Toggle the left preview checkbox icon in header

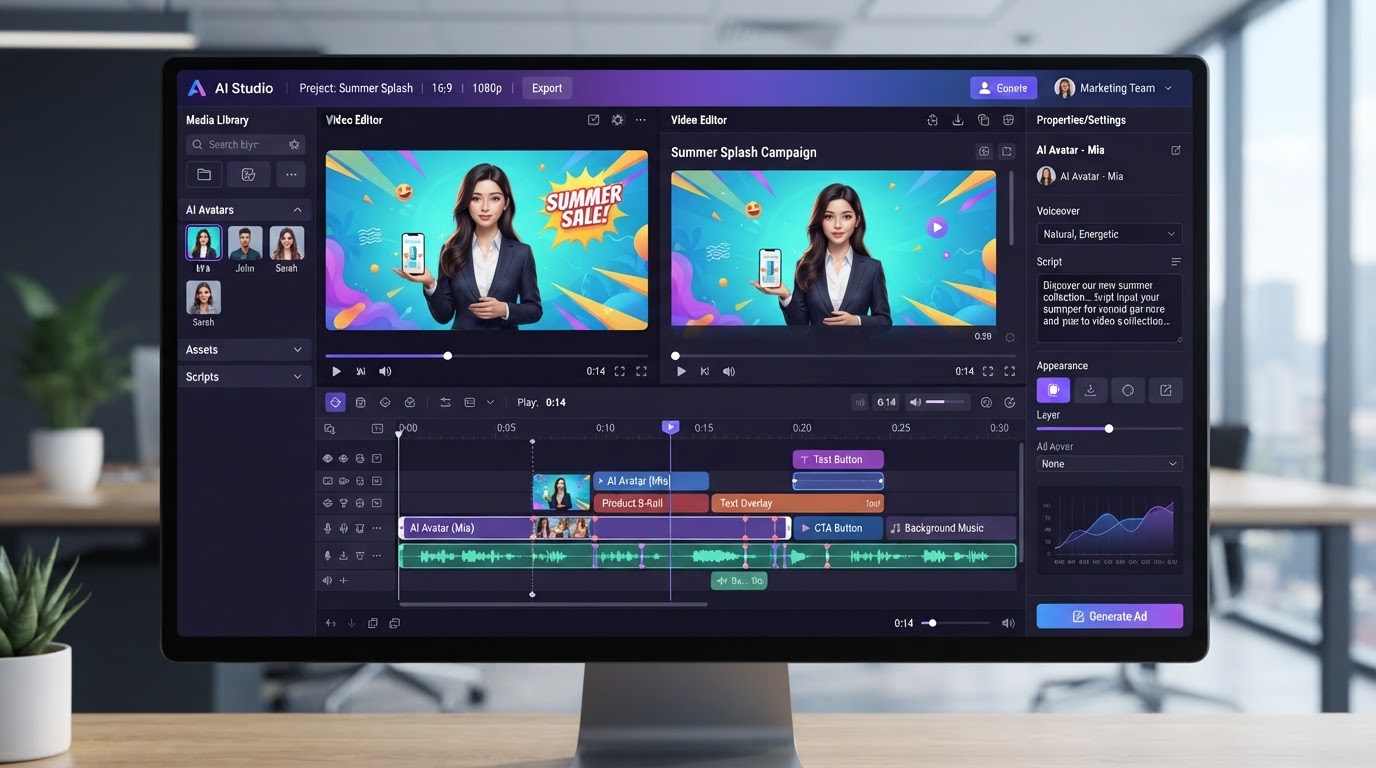[x=593, y=120]
